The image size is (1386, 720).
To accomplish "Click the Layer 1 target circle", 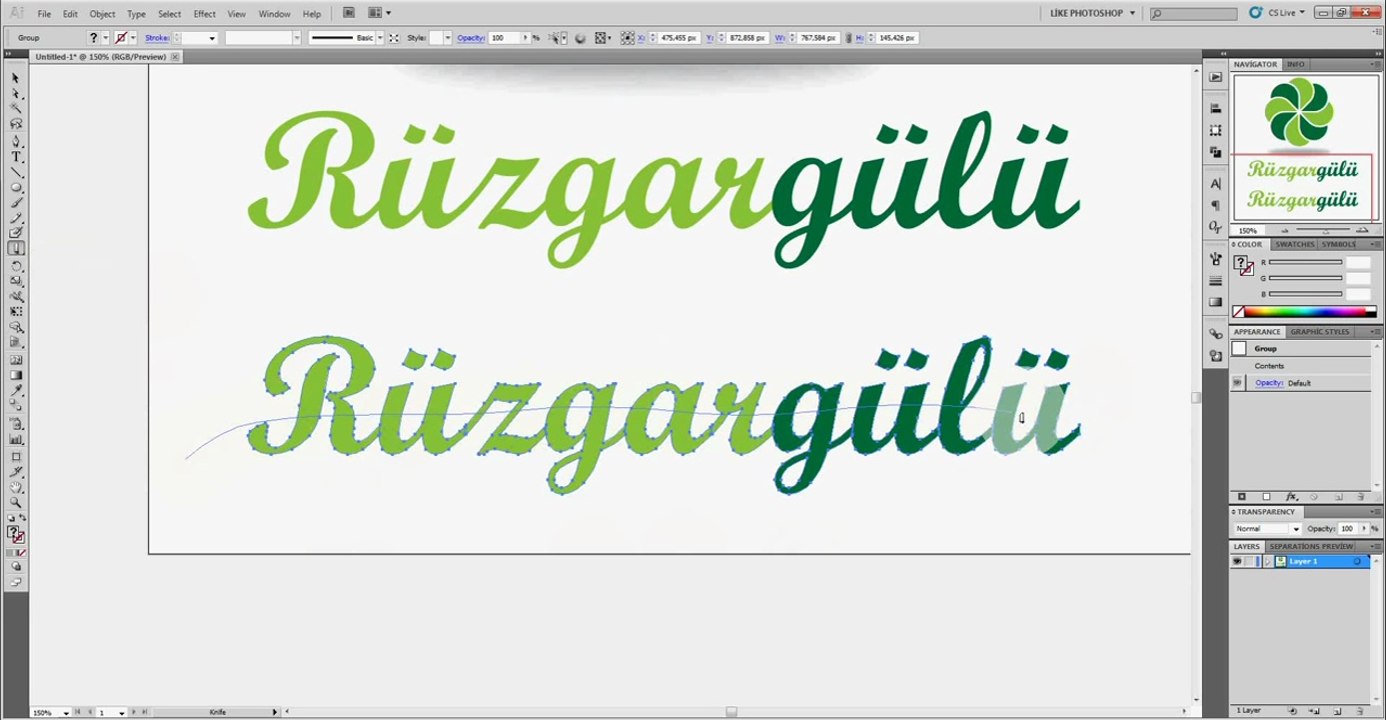I will tap(1357, 562).
